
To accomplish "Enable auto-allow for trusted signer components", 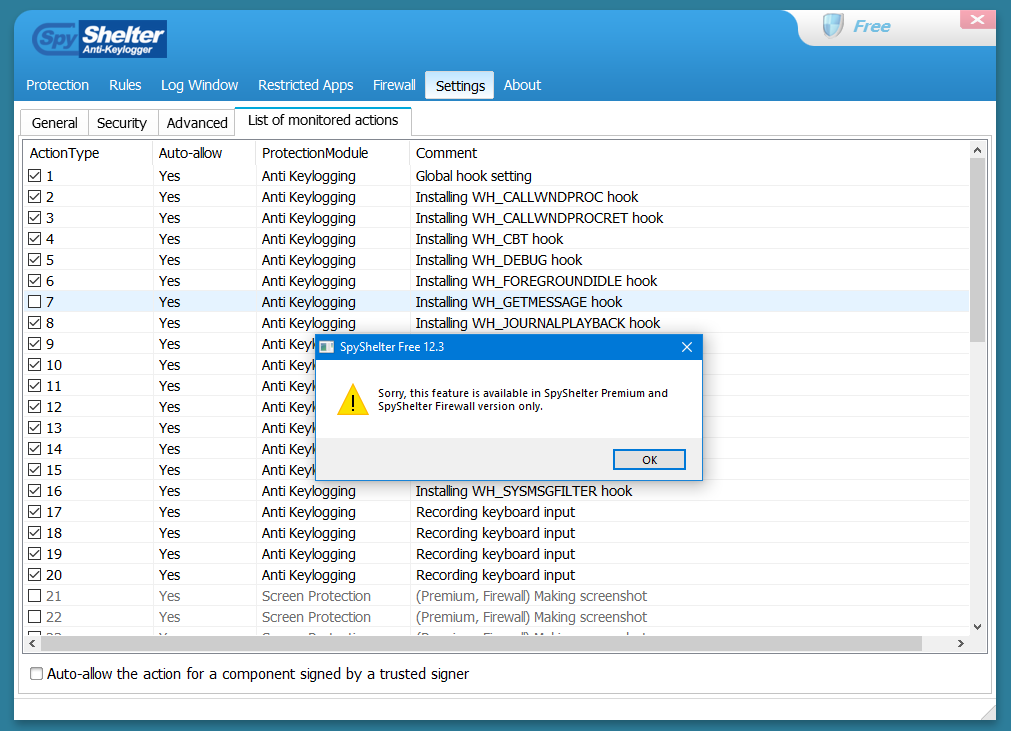I will pos(37,674).
